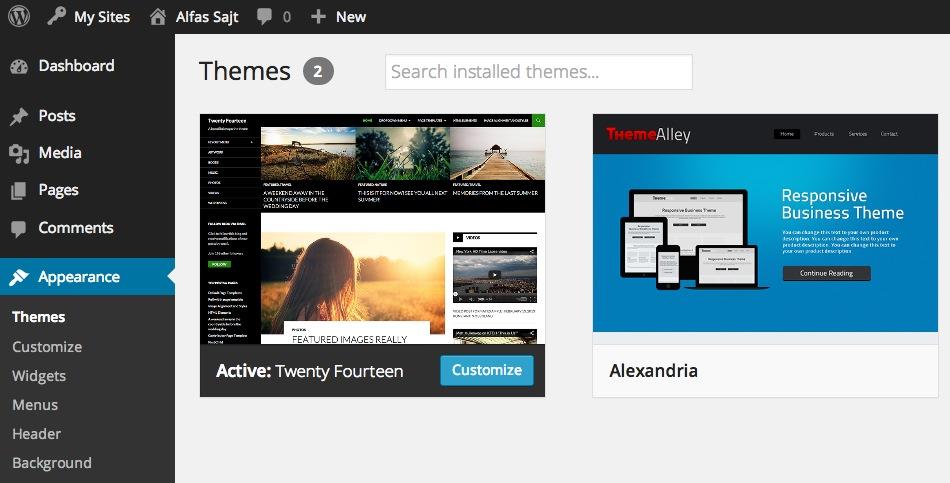950x483 pixels.
Task: Click the Pages icon in sidebar
Action: (x=19, y=191)
